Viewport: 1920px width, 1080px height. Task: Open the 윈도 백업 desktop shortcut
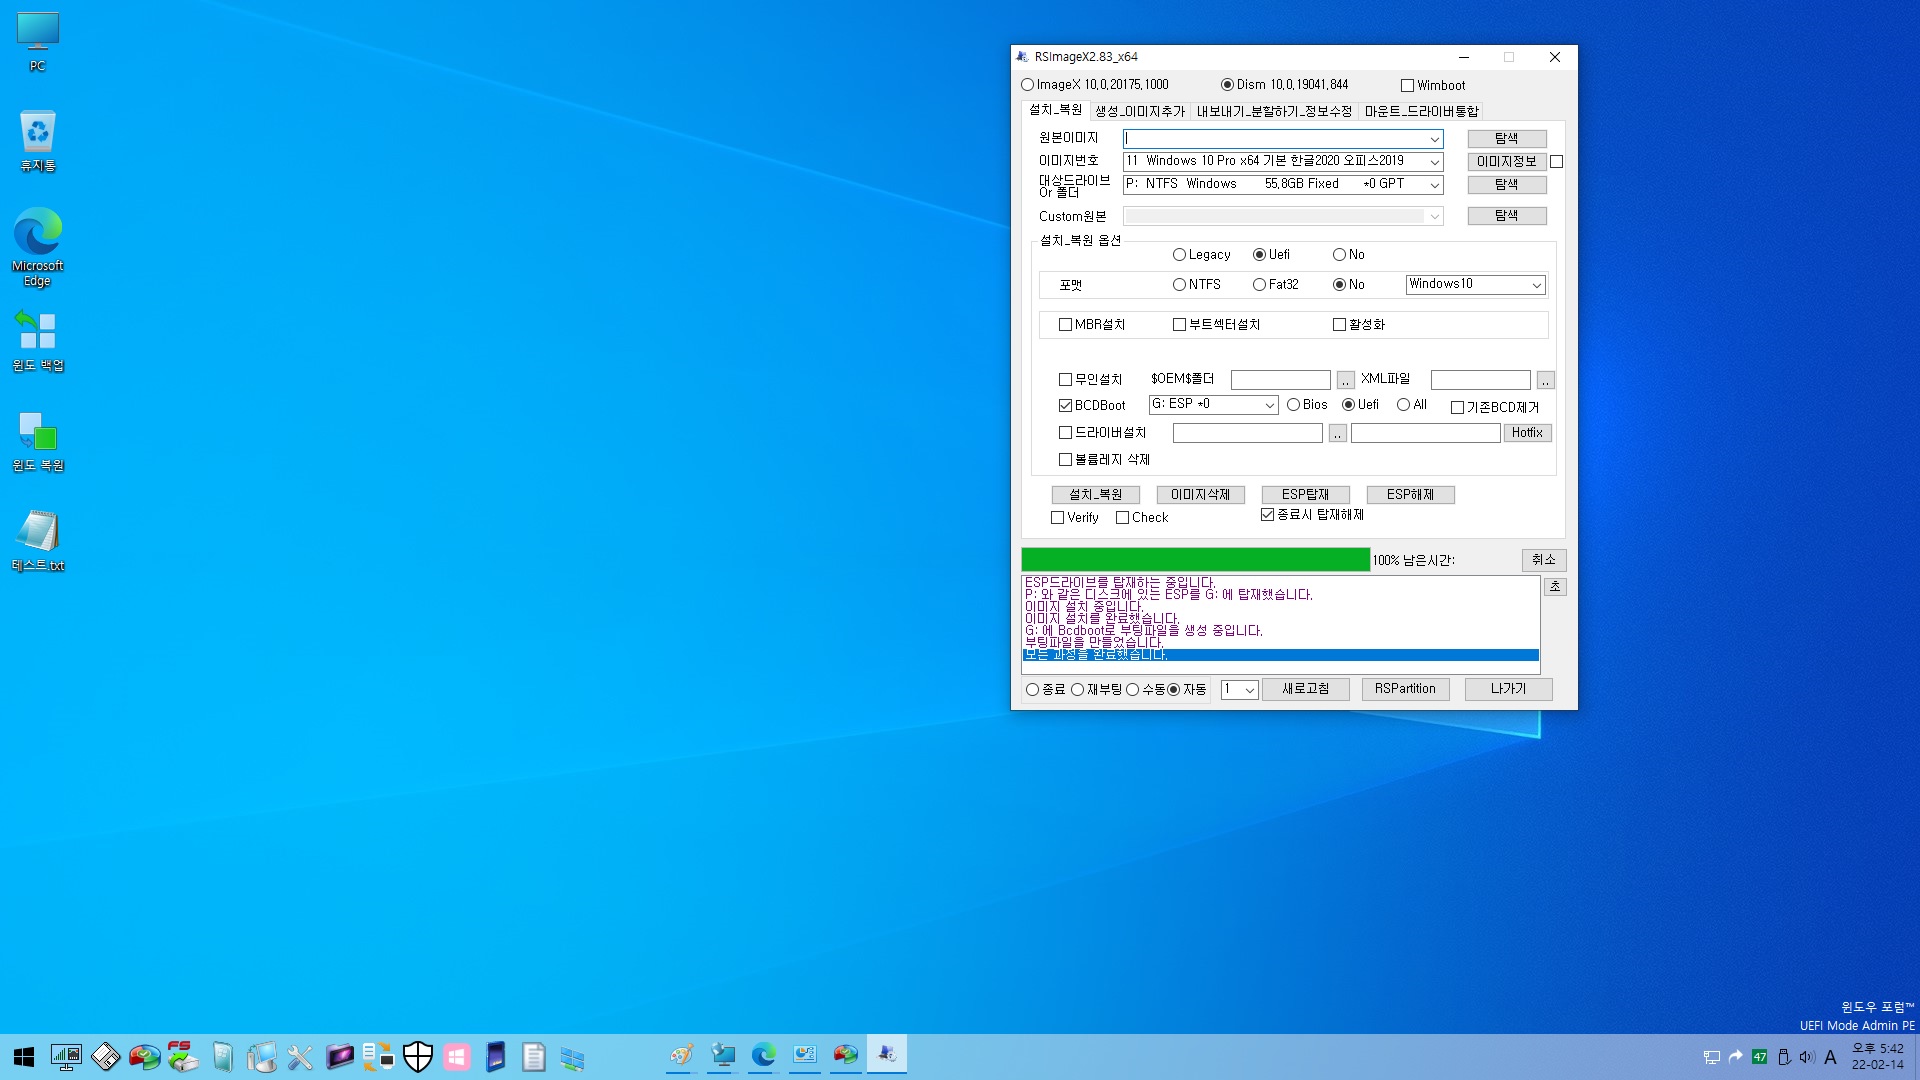pyautogui.click(x=38, y=341)
